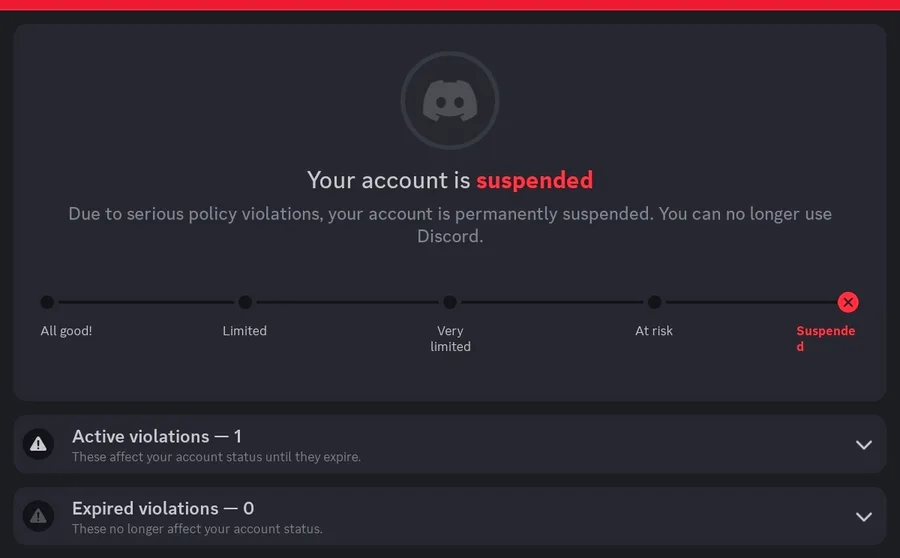Select the 'All good!' status dot
This screenshot has width=900, height=558.
pyautogui.click(x=47, y=302)
